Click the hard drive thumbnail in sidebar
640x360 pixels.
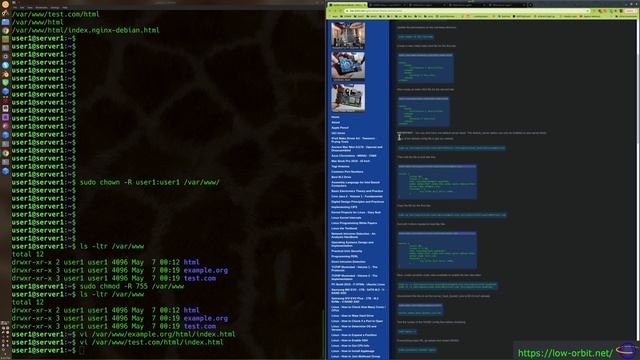(348, 66)
